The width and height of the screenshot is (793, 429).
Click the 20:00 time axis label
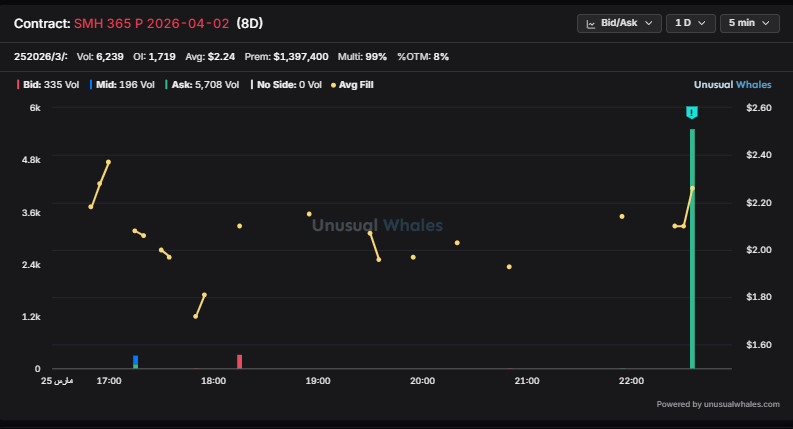coord(422,381)
